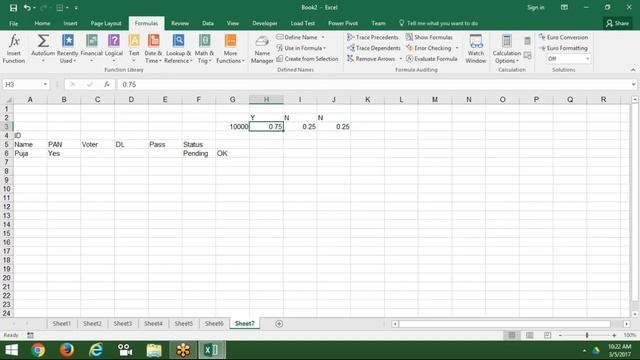
Task: Click Euro Formatting
Action: (563, 48)
